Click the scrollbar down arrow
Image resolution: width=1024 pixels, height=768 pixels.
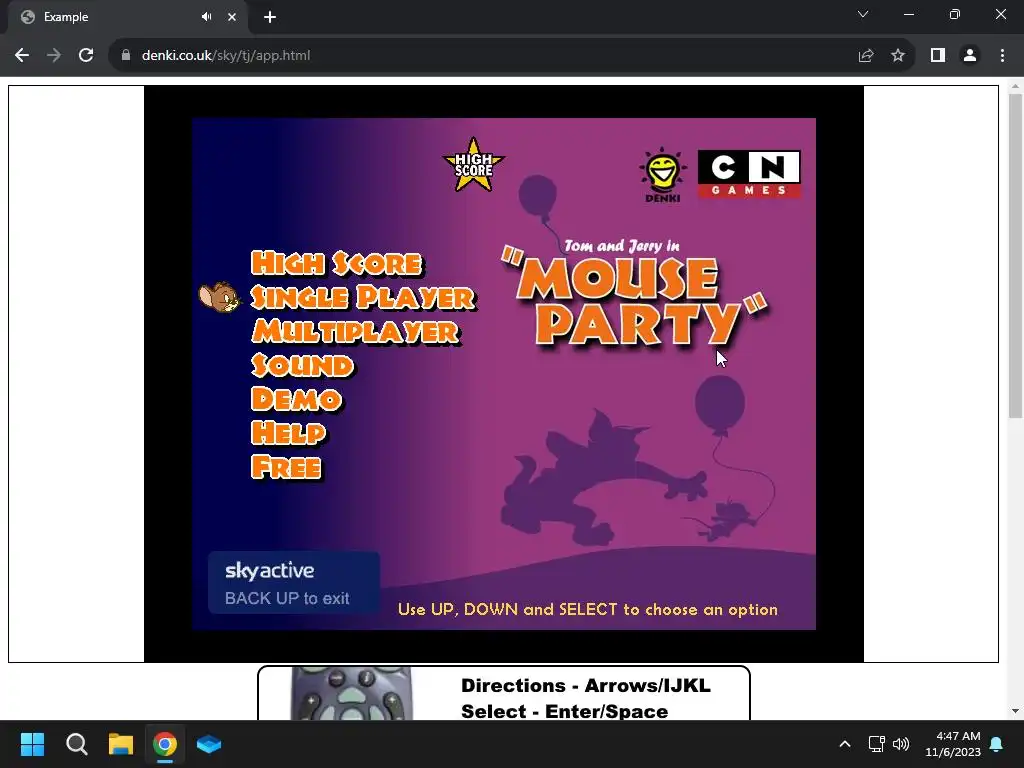[x=1015, y=711]
